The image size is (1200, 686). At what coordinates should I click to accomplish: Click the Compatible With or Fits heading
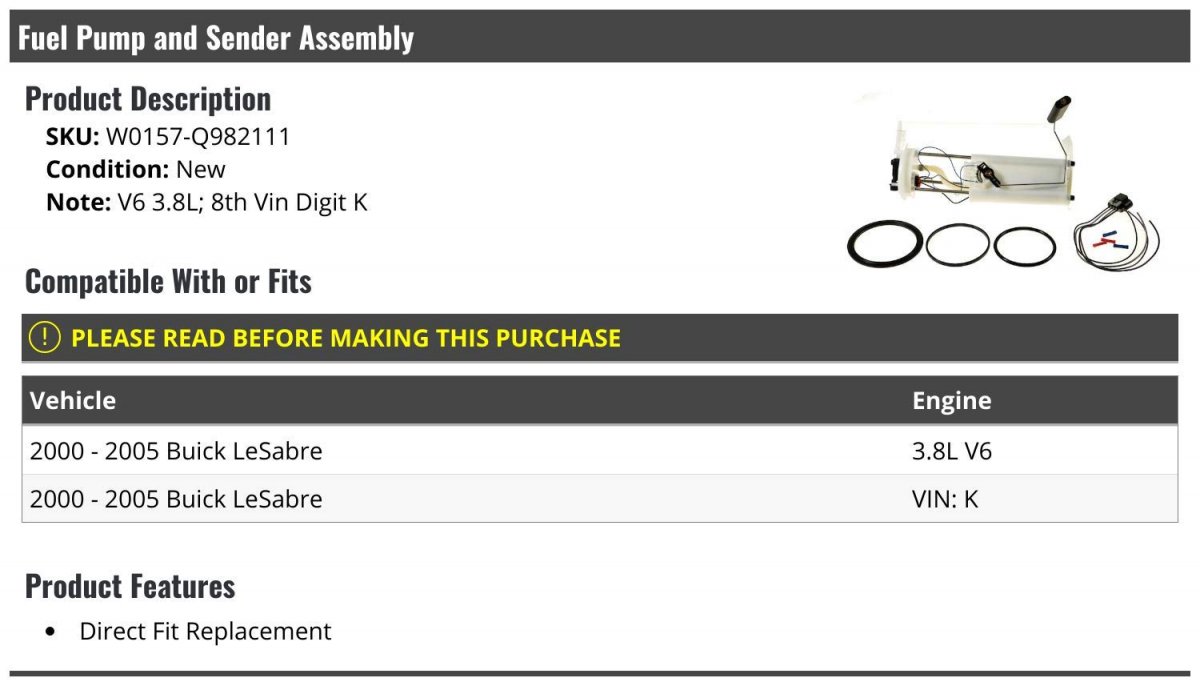pos(168,281)
